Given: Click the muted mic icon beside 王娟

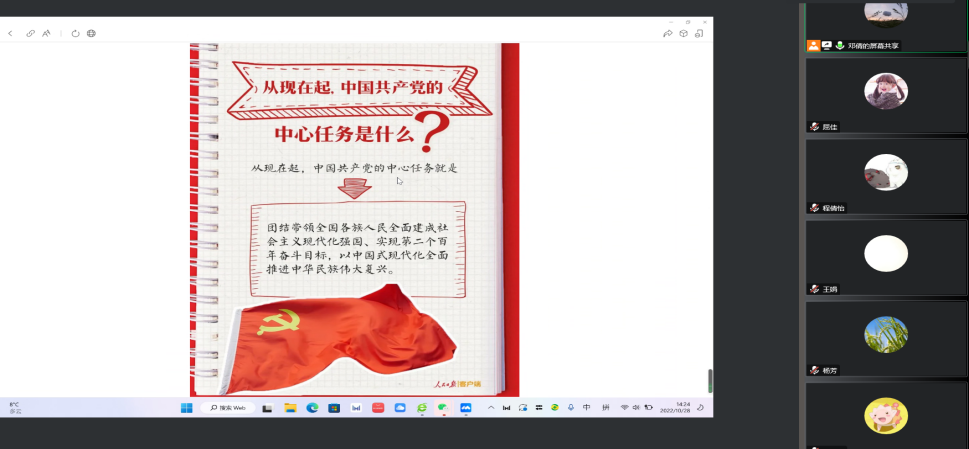Looking at the screenshot, I should (x=815, y=289).
